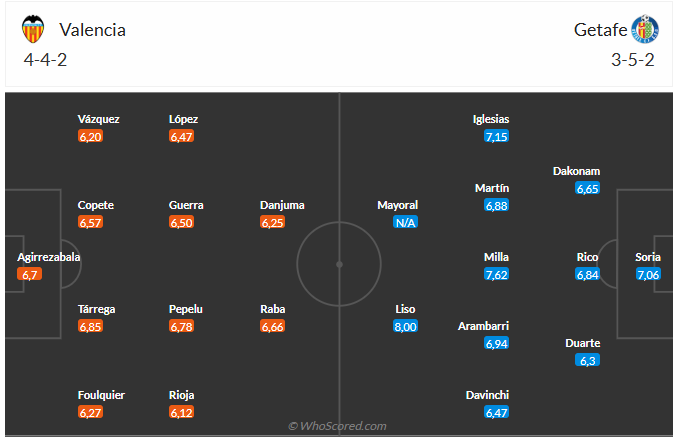Screen dimensions: 679x437
Task: Open player Iglesias from Getafe lineup
Action: click(491, 119)
